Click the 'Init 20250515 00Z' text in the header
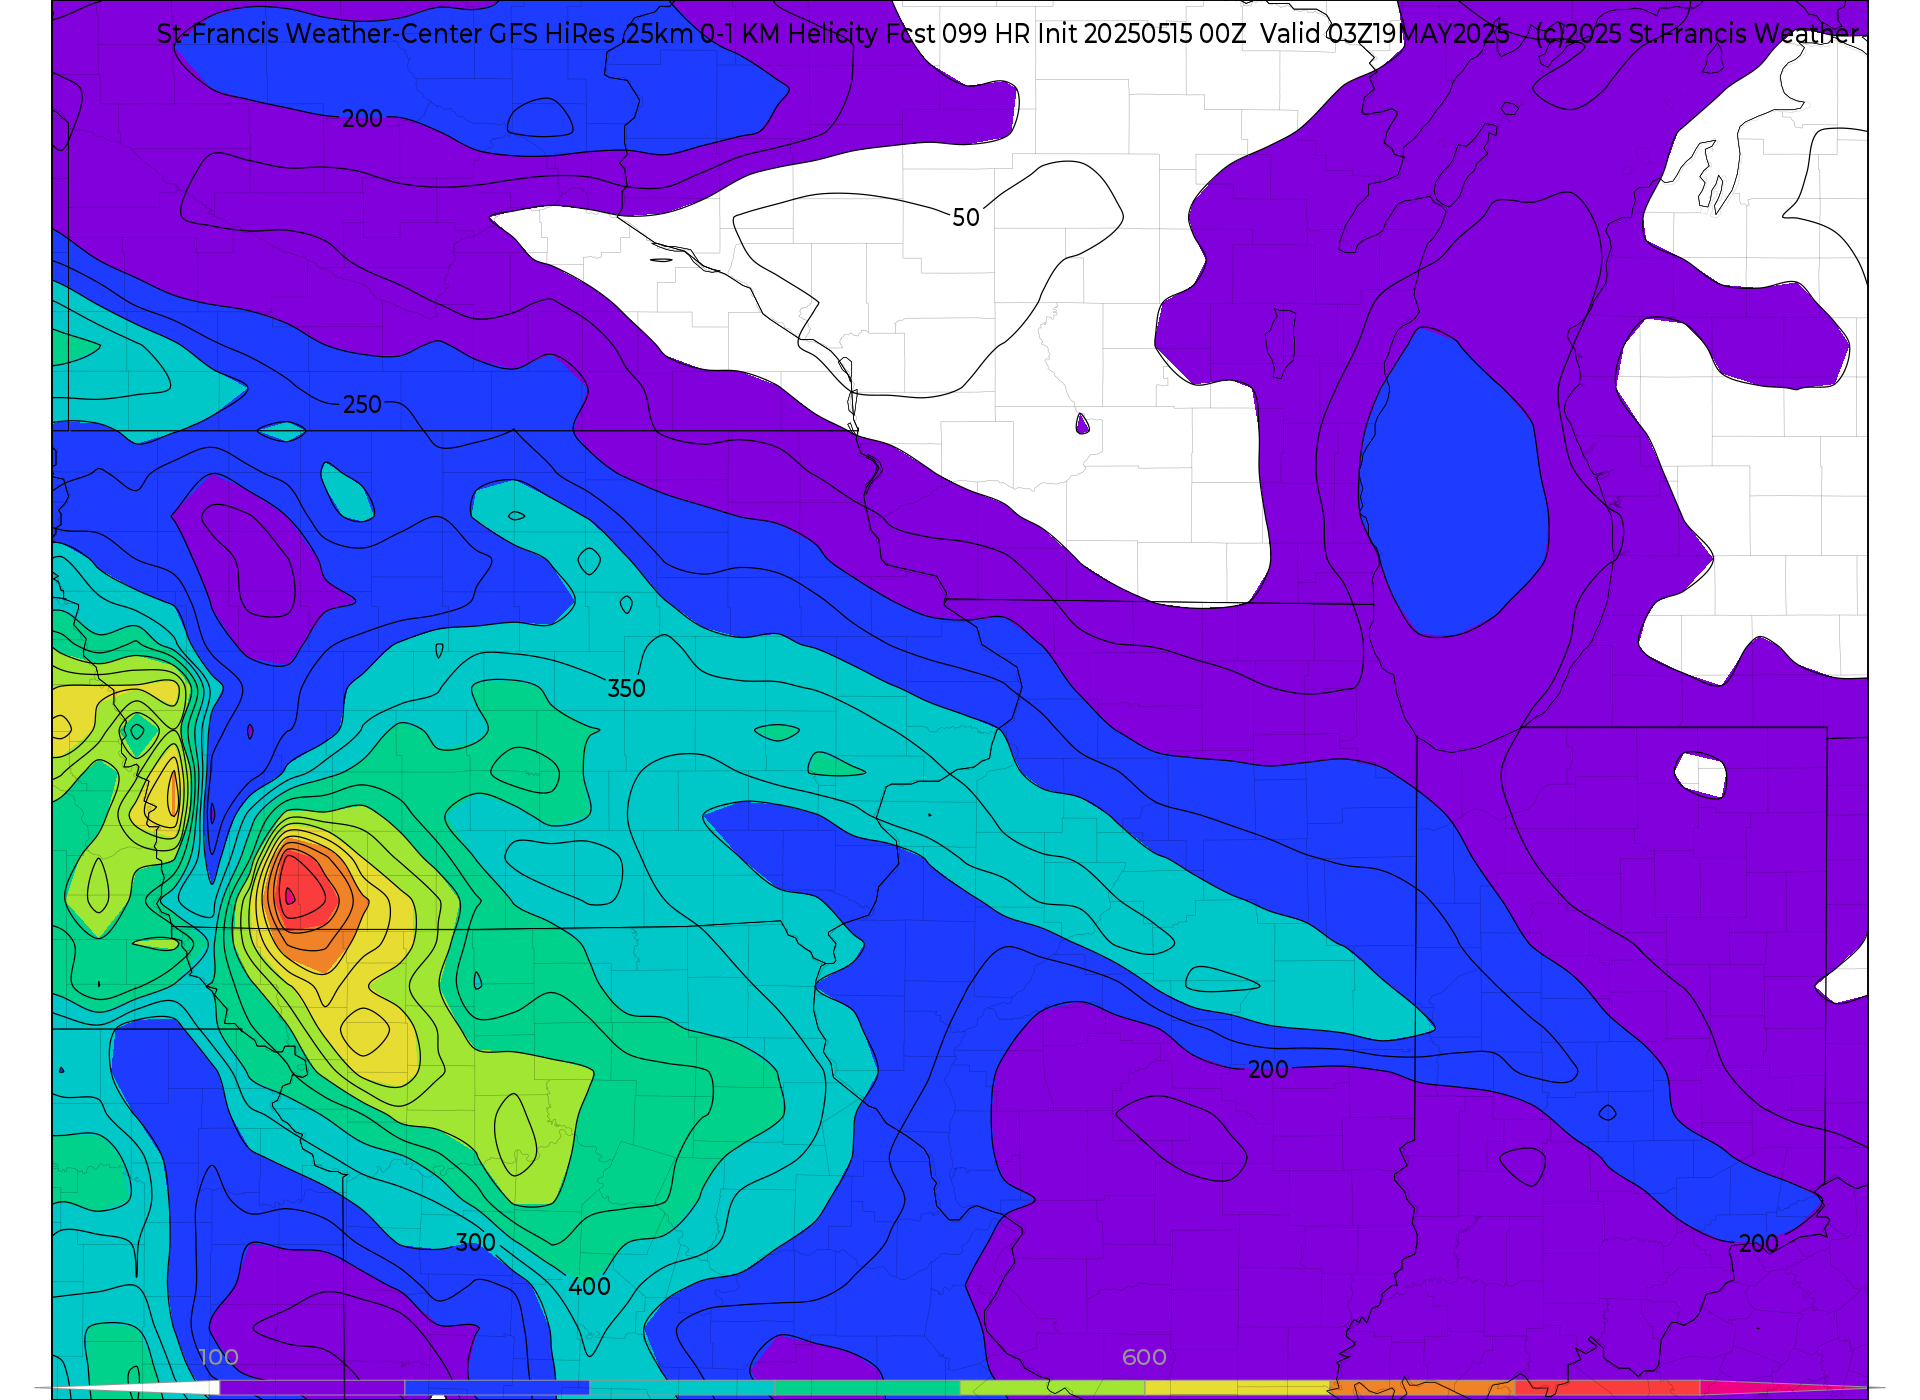The width and height of the screenshot is (1920, 1400). [x=1141, y=34]
